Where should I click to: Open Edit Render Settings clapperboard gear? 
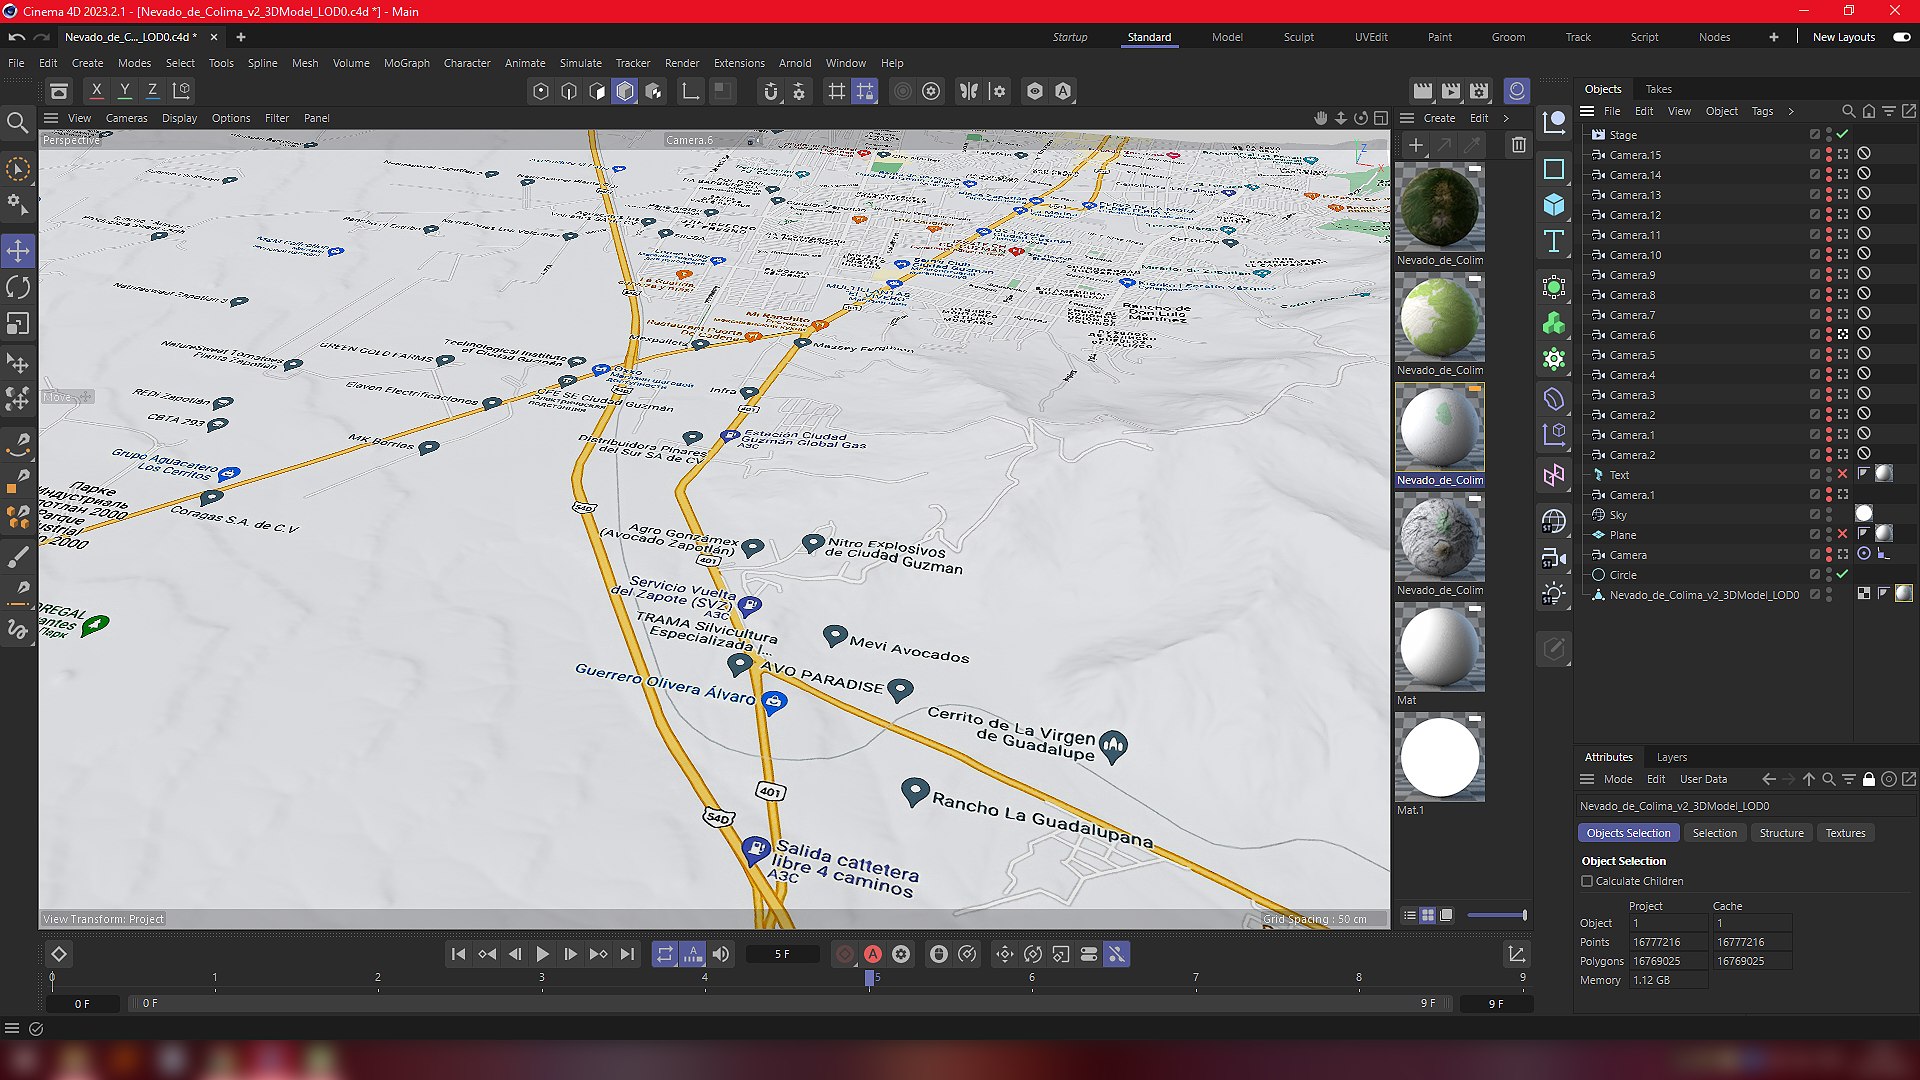tap(1479, 91)
